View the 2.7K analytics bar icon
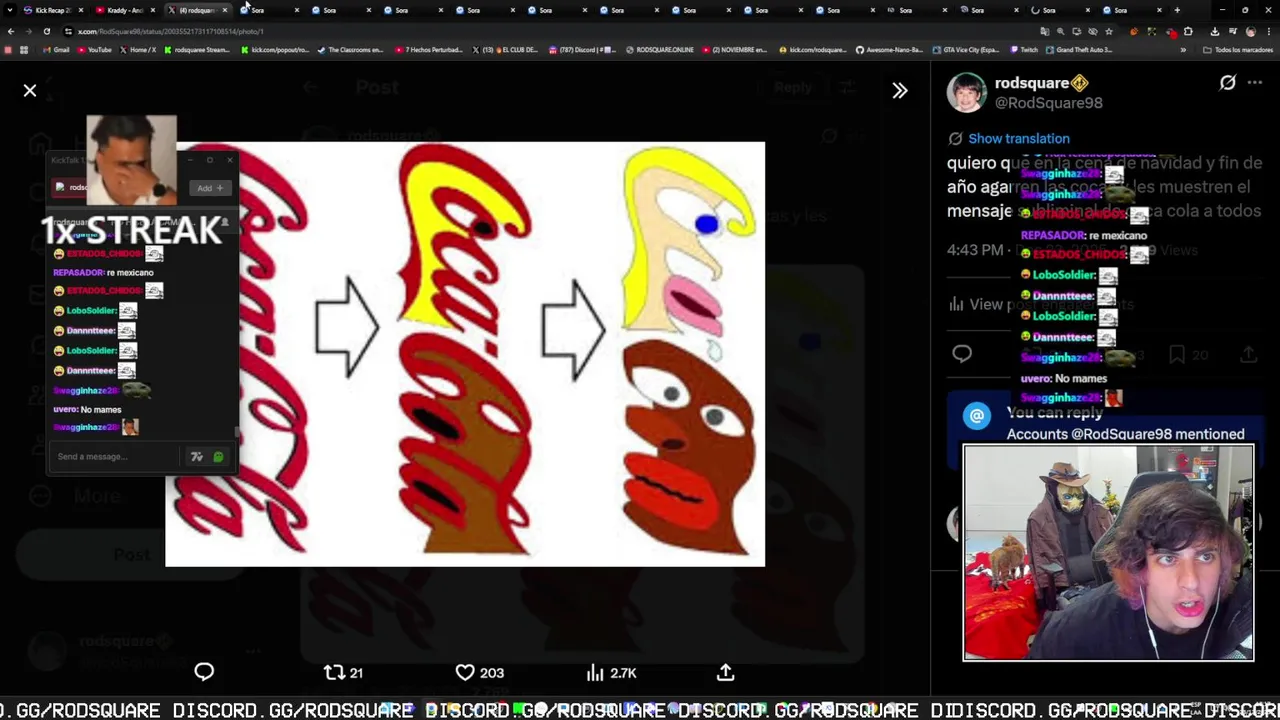The width and height of the screenshot is (1280, 720). (x=610, y=673)
